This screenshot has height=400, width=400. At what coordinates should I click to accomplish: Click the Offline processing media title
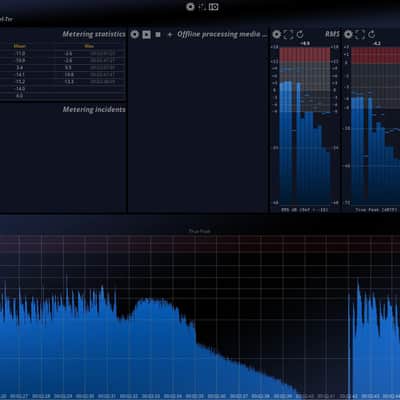click(x=222, y=34)
